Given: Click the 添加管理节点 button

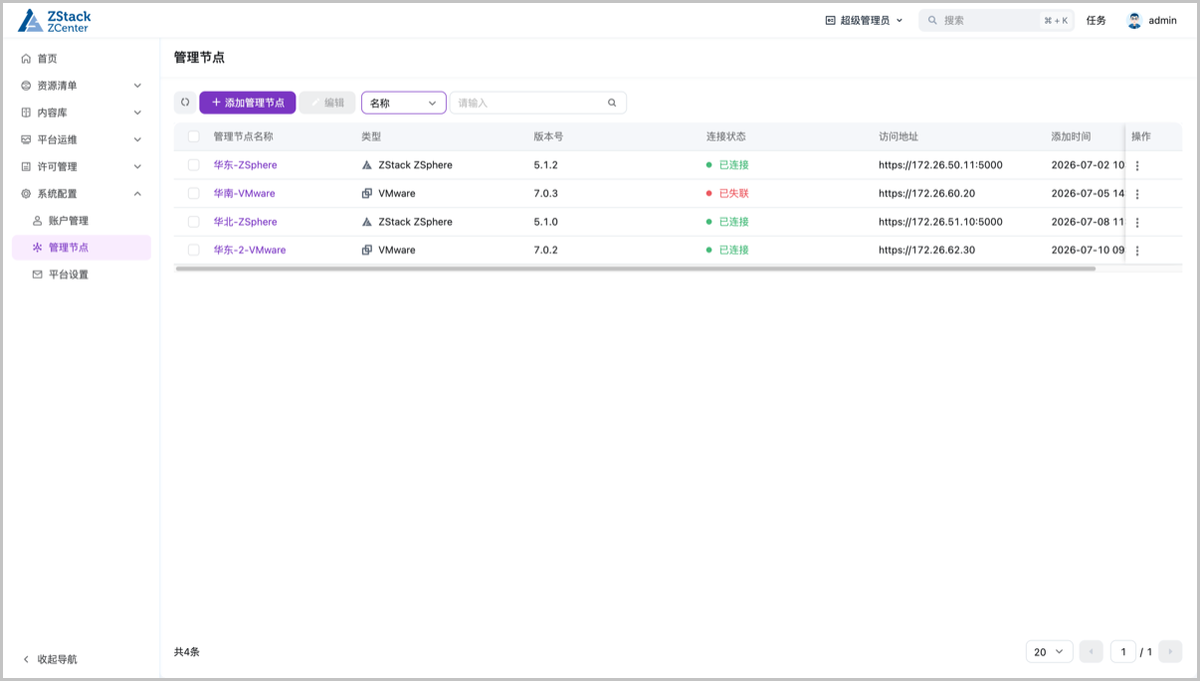Looking at the screenshot, I should click(x=248, y=102).
